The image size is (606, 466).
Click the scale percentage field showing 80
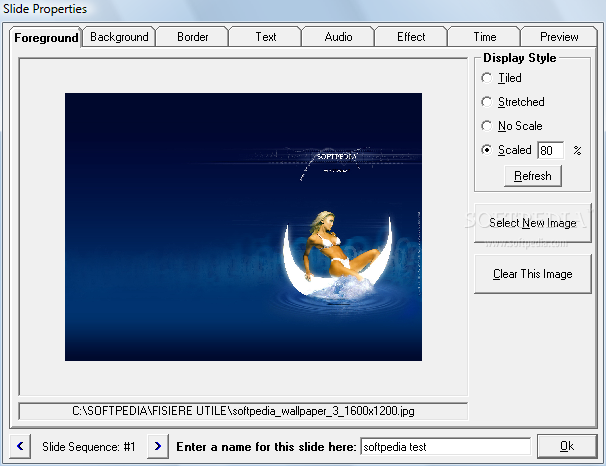point(550,150)
